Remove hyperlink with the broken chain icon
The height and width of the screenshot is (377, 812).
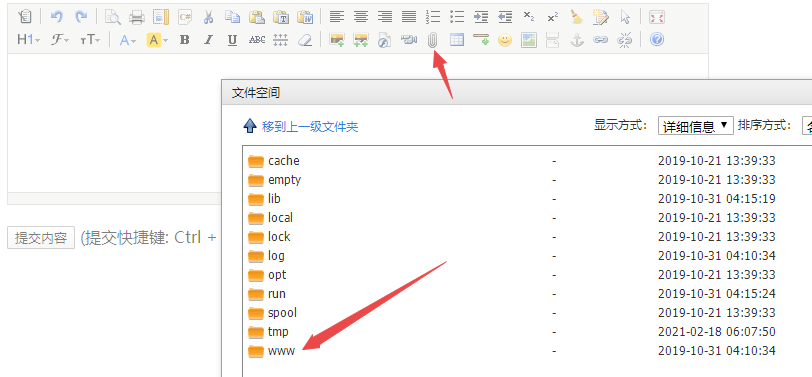pos(625,40)
